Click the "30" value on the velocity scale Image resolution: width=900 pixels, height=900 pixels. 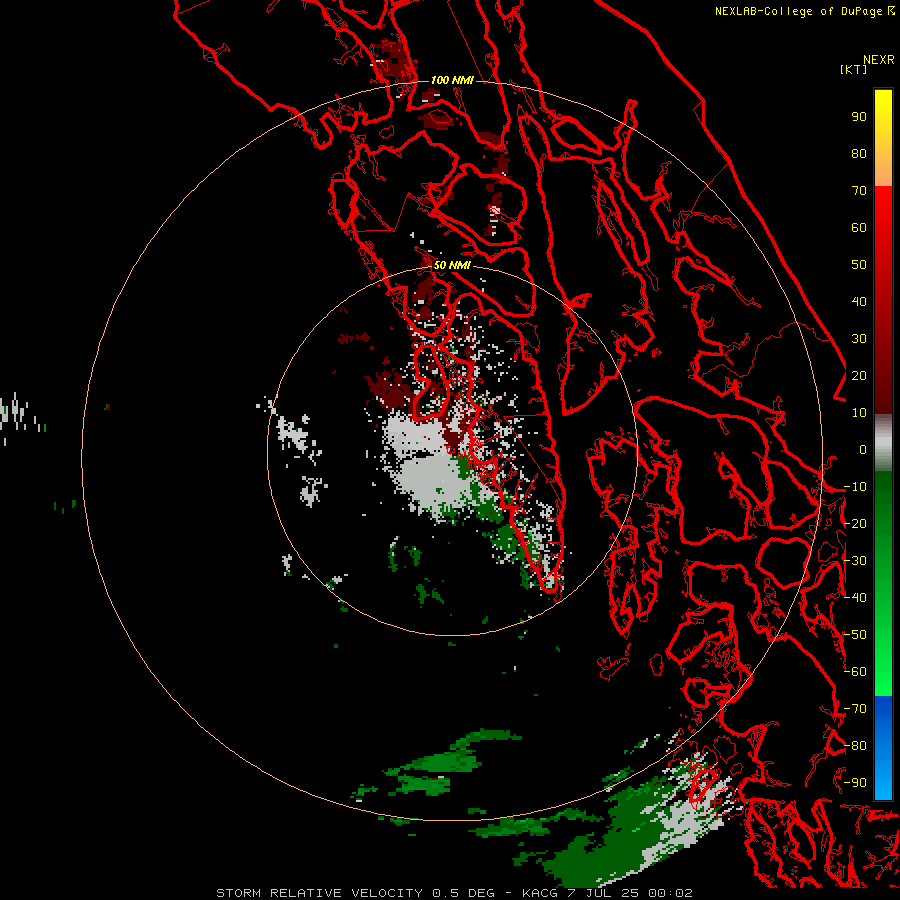pyautogui.click(x=859, y=339)
